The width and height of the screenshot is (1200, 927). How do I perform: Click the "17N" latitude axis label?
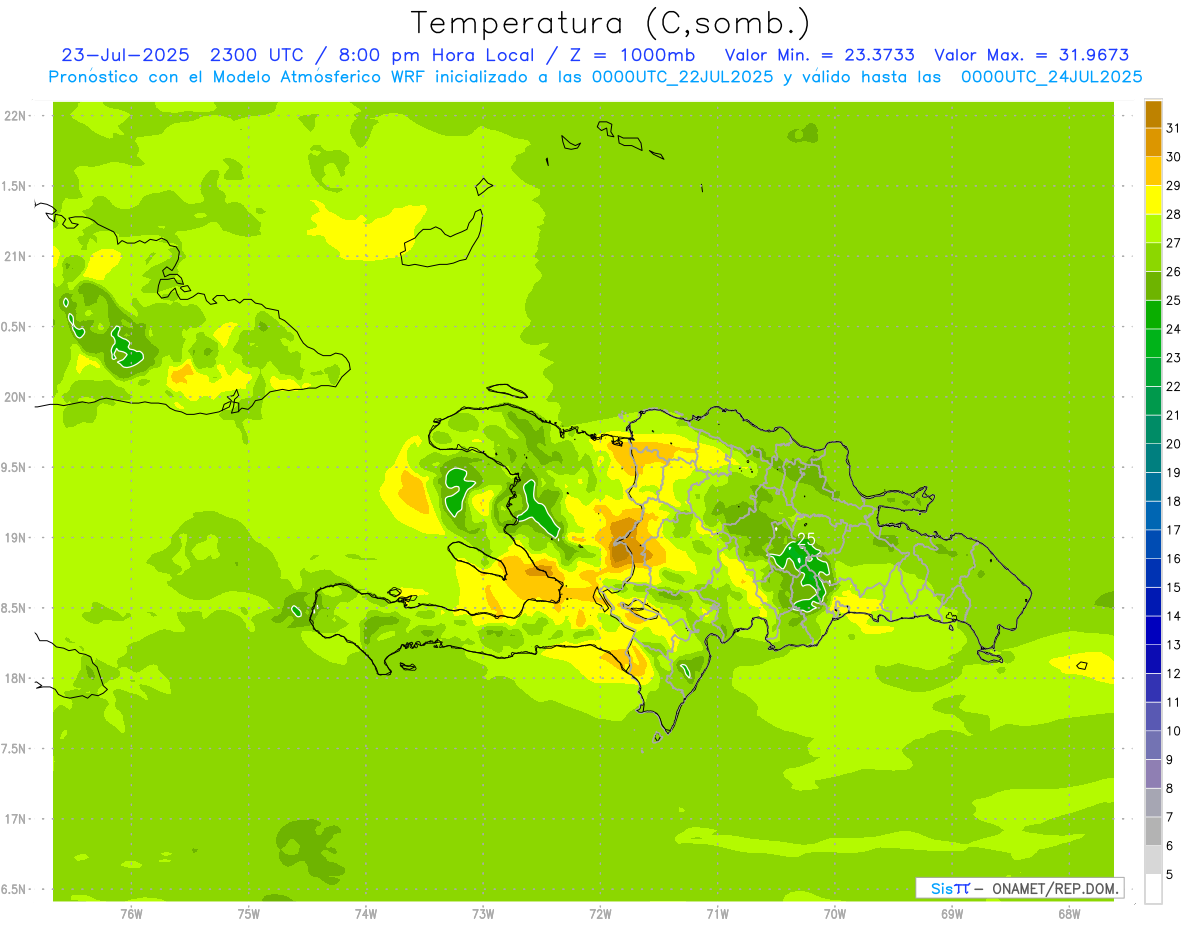pyautogui.click(x=15, y=819)
